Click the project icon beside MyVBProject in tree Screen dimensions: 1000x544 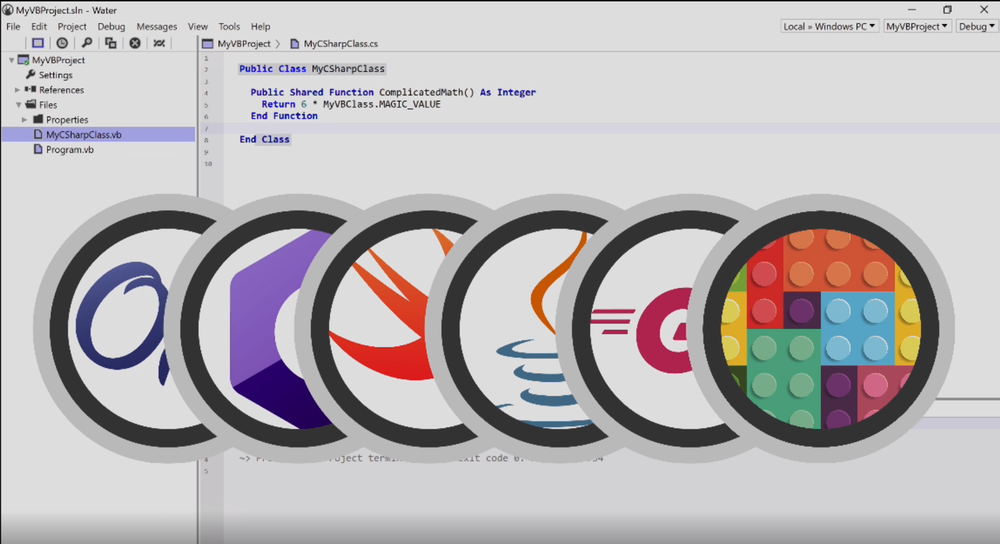(24, 59)
